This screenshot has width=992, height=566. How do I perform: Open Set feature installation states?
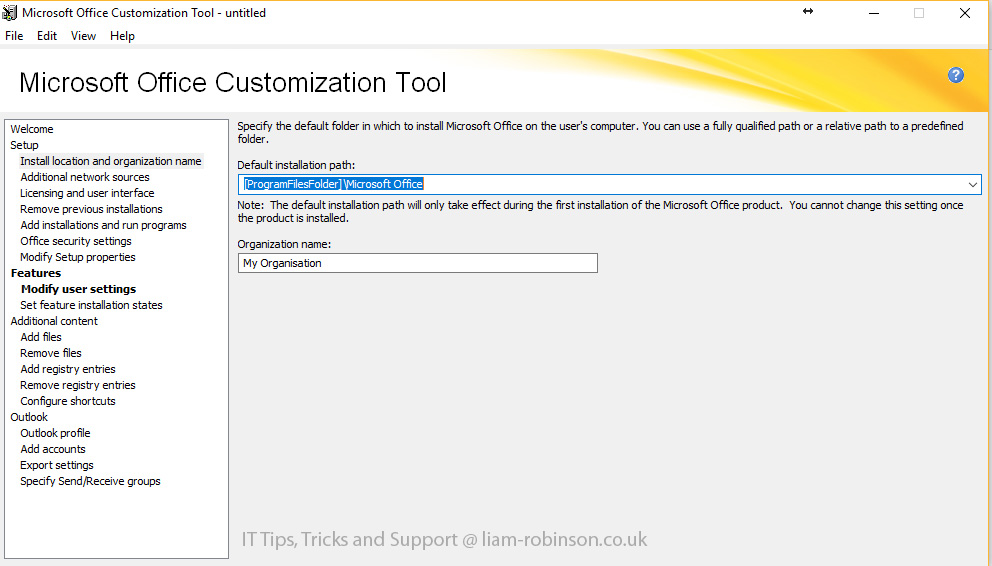pyautogui.click(x=91, y=305)
